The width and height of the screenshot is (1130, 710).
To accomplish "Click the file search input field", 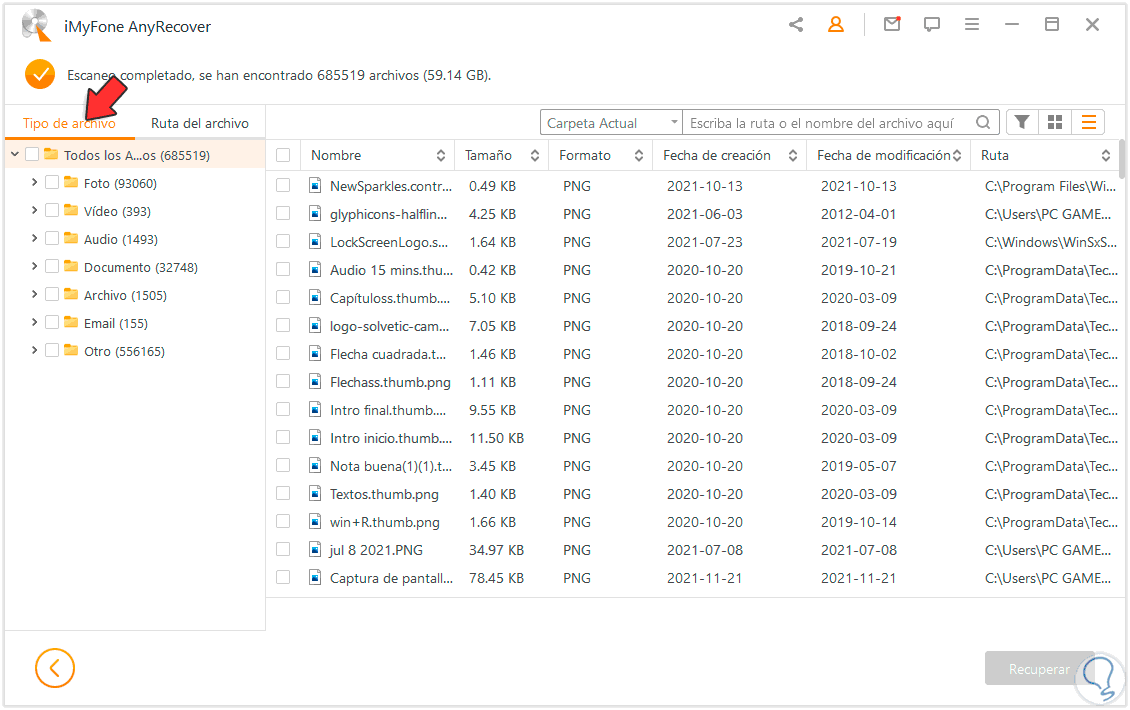I will point(829,123).
